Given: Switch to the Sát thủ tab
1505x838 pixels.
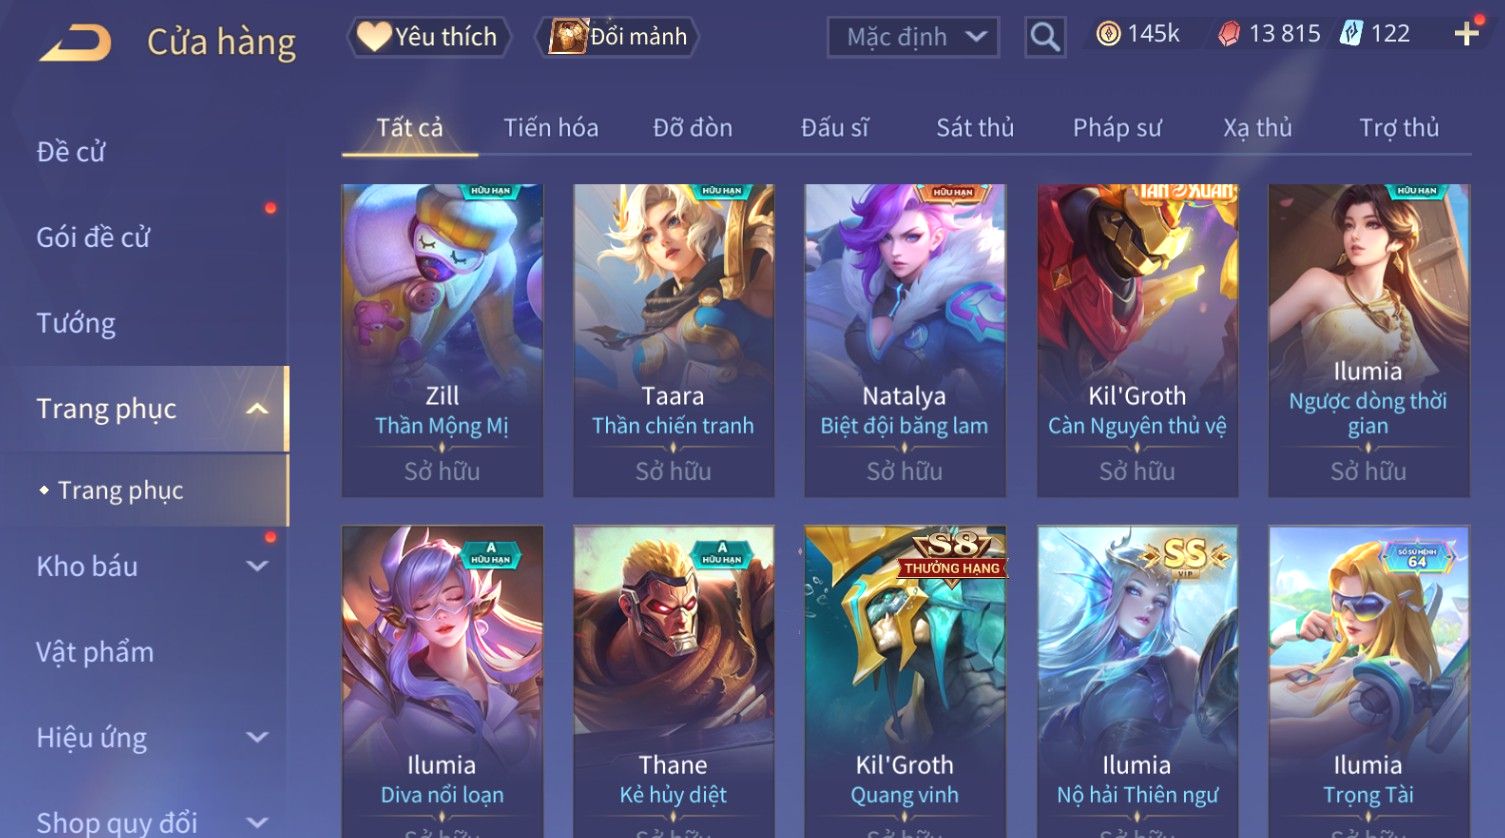Looking at the screenshot, I should [x=975, y=128].
